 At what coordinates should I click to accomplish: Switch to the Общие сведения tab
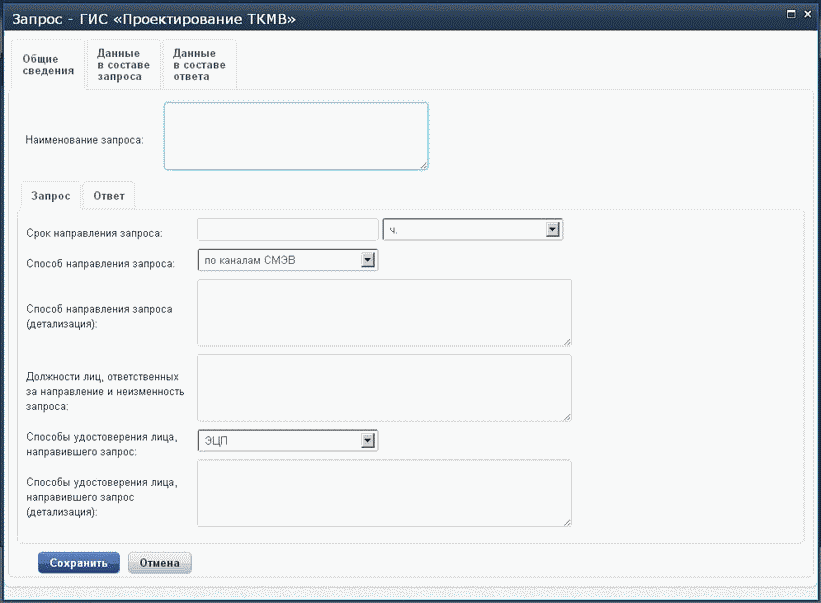point(48,65)
